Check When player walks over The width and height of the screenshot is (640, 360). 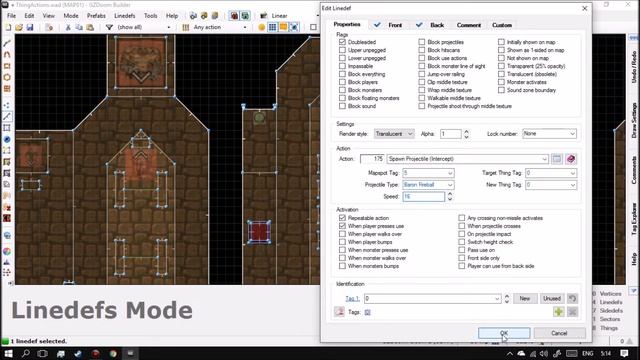342,234
